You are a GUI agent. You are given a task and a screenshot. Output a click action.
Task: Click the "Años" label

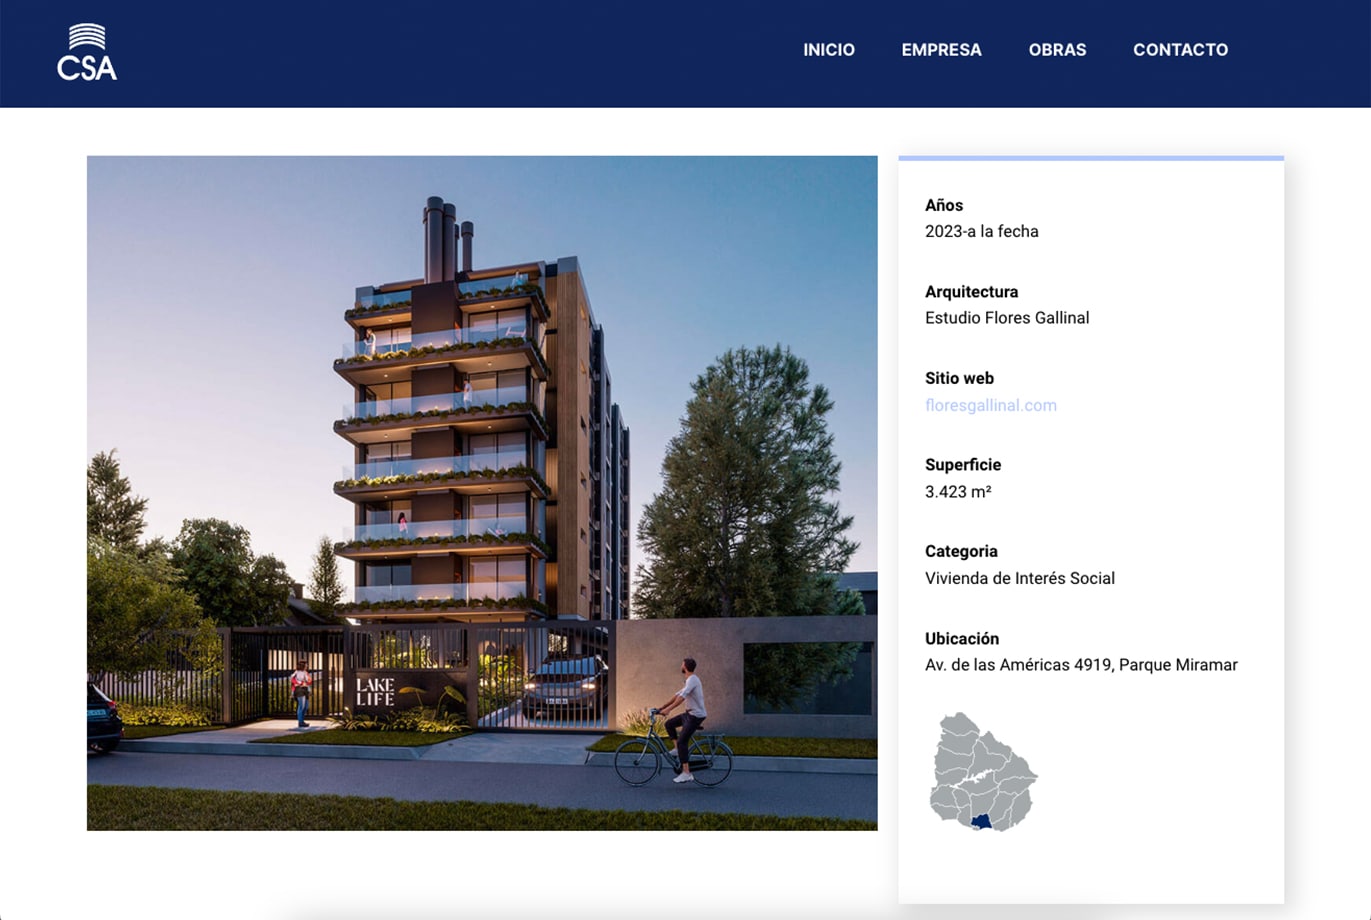pyautogui.click(x=944, y=205)
